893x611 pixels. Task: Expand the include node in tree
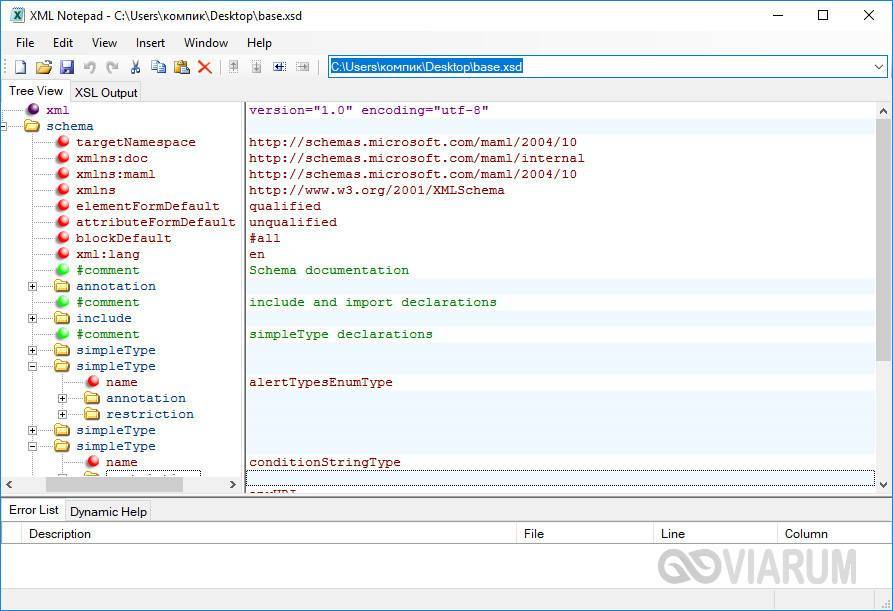click(x=32, y=318)
